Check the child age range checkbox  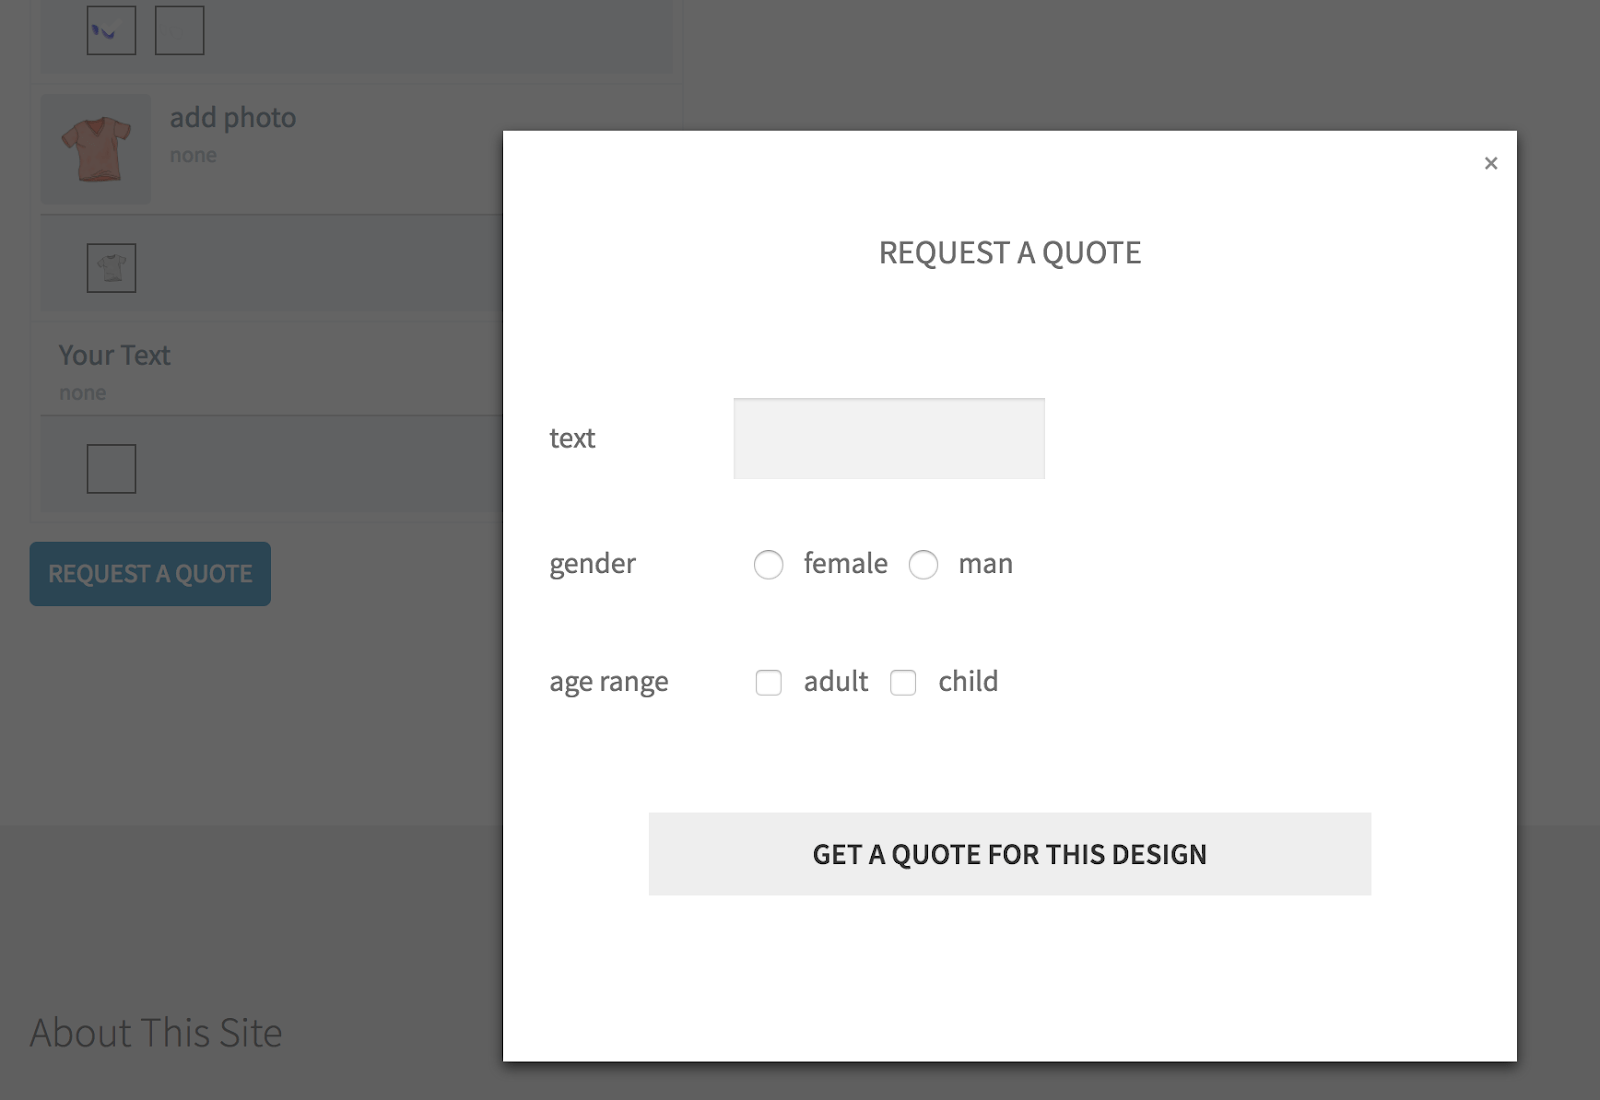tap(903, 683)
